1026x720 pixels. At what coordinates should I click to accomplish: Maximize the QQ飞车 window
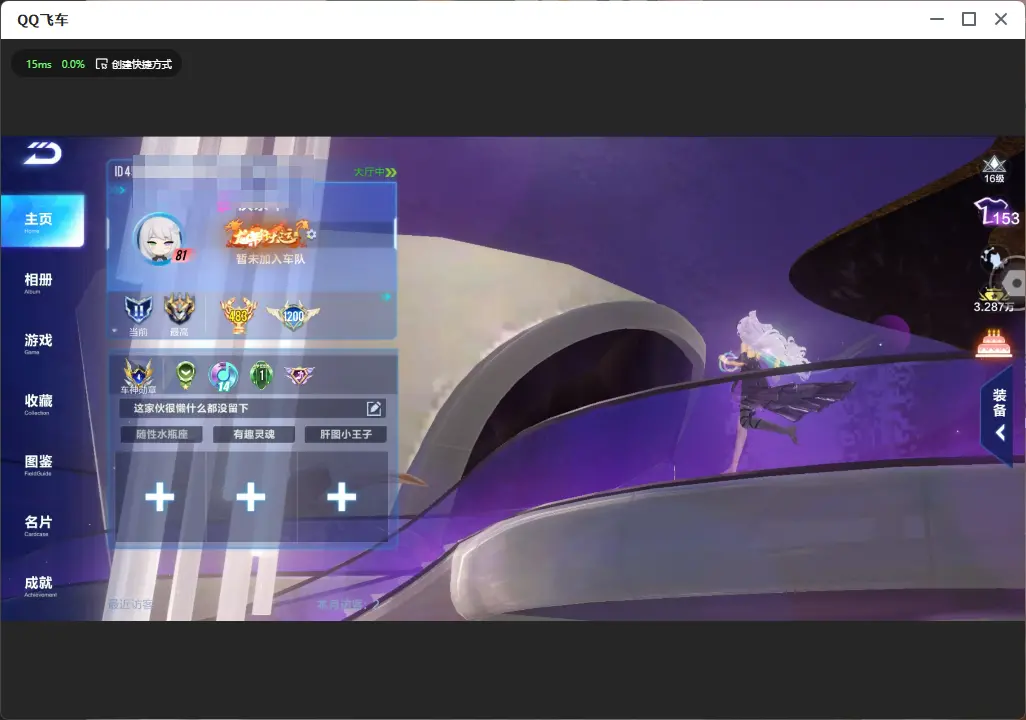pyautogui.click(x=969, y=20)
